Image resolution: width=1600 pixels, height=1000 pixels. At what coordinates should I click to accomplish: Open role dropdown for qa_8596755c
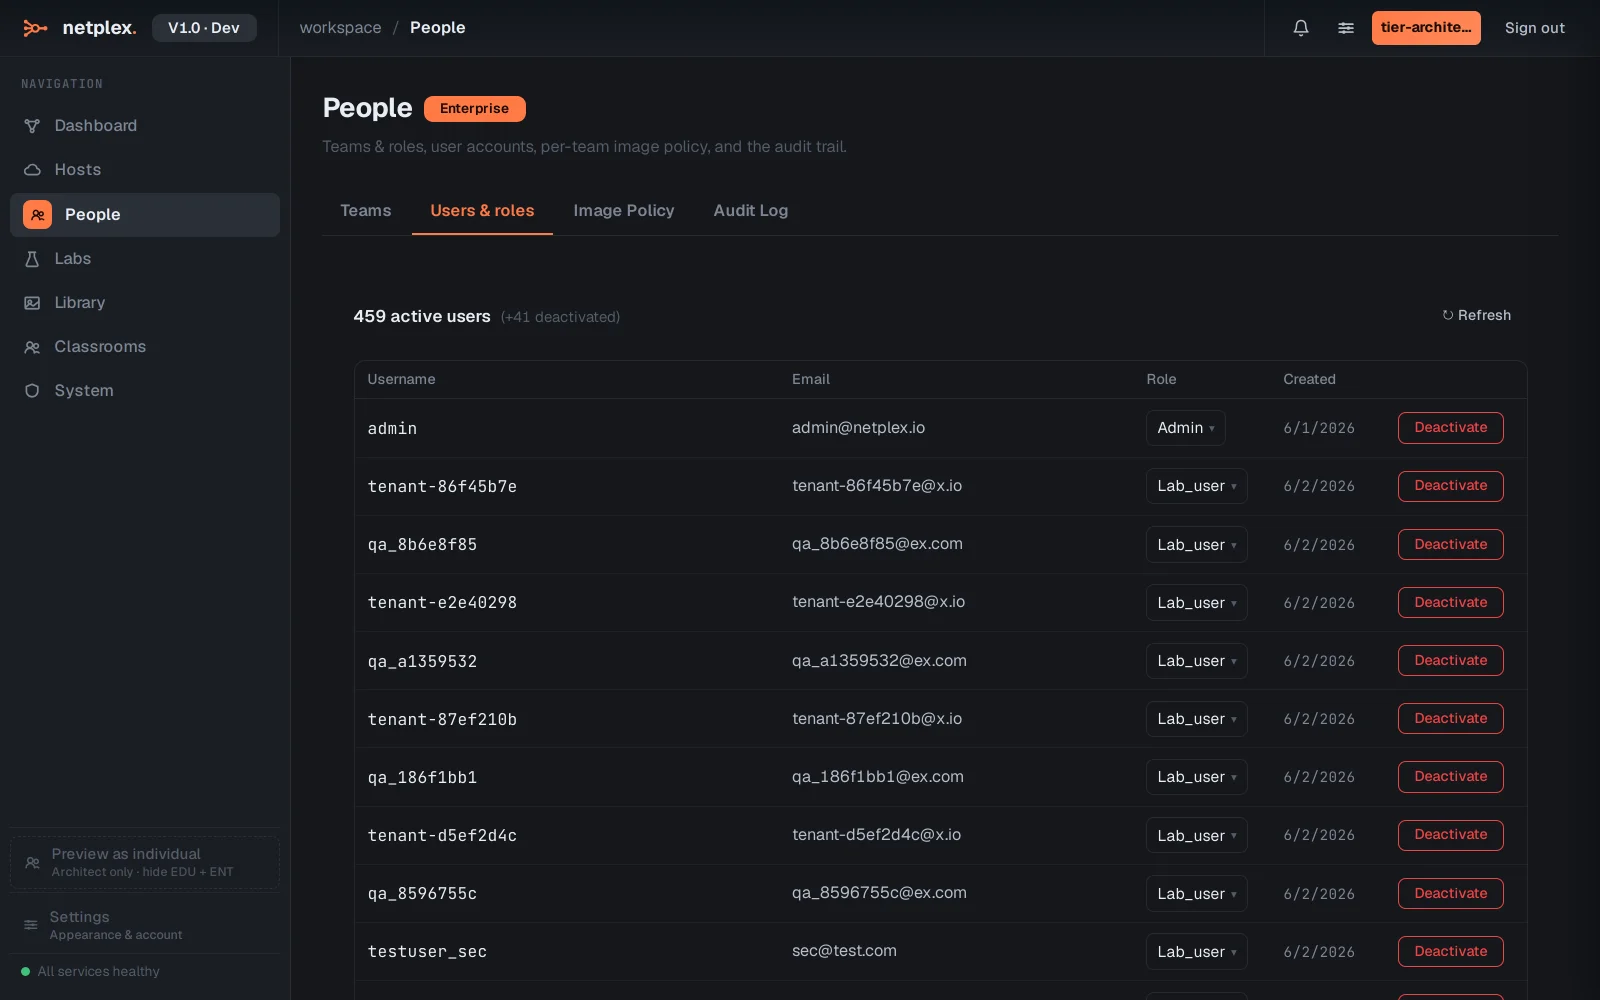(x=1196, y=894)
